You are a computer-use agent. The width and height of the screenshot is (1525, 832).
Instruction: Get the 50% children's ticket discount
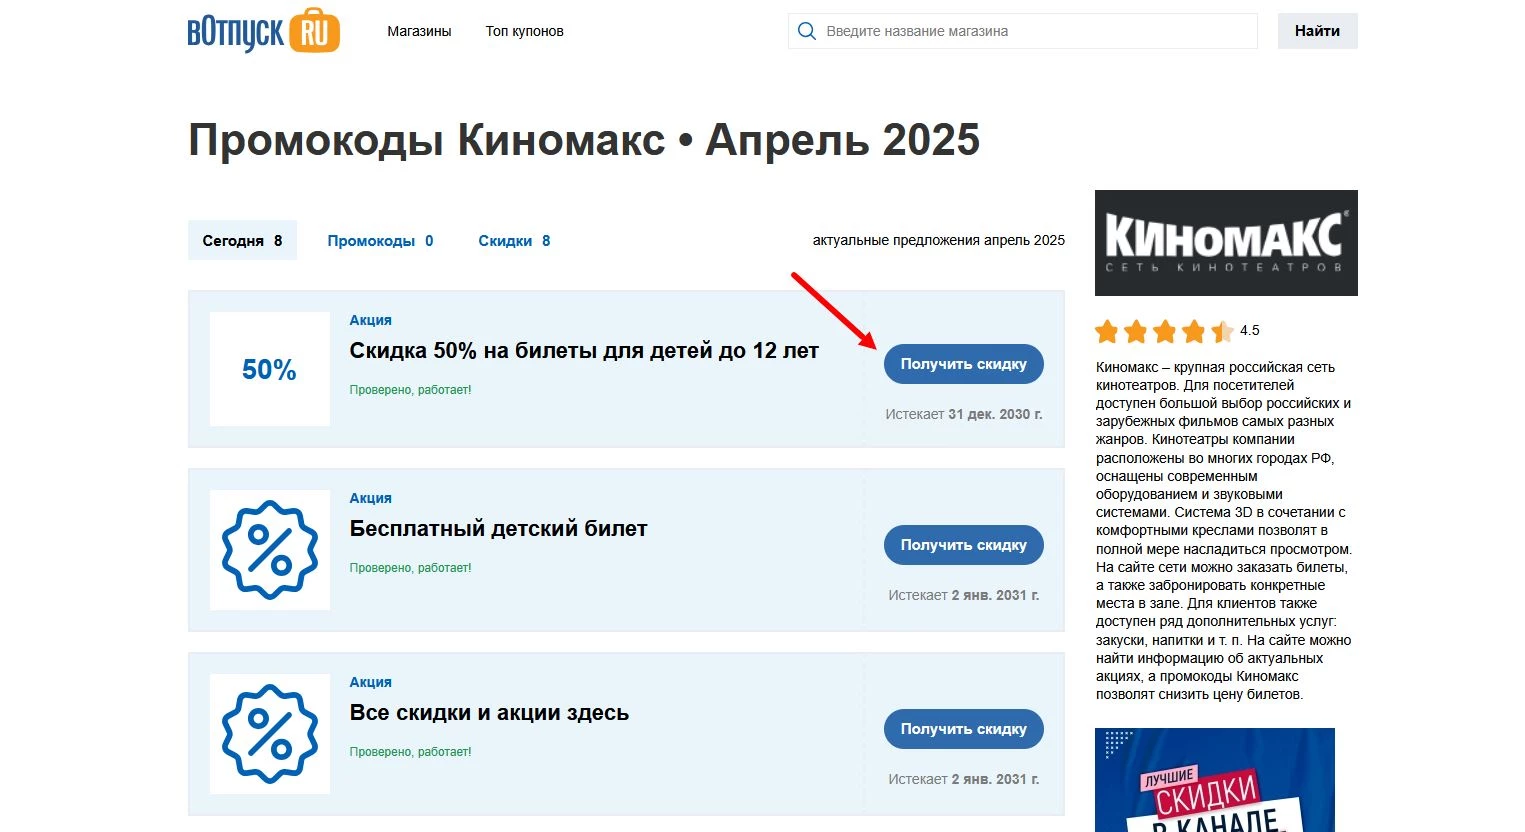tap(962, 363)
